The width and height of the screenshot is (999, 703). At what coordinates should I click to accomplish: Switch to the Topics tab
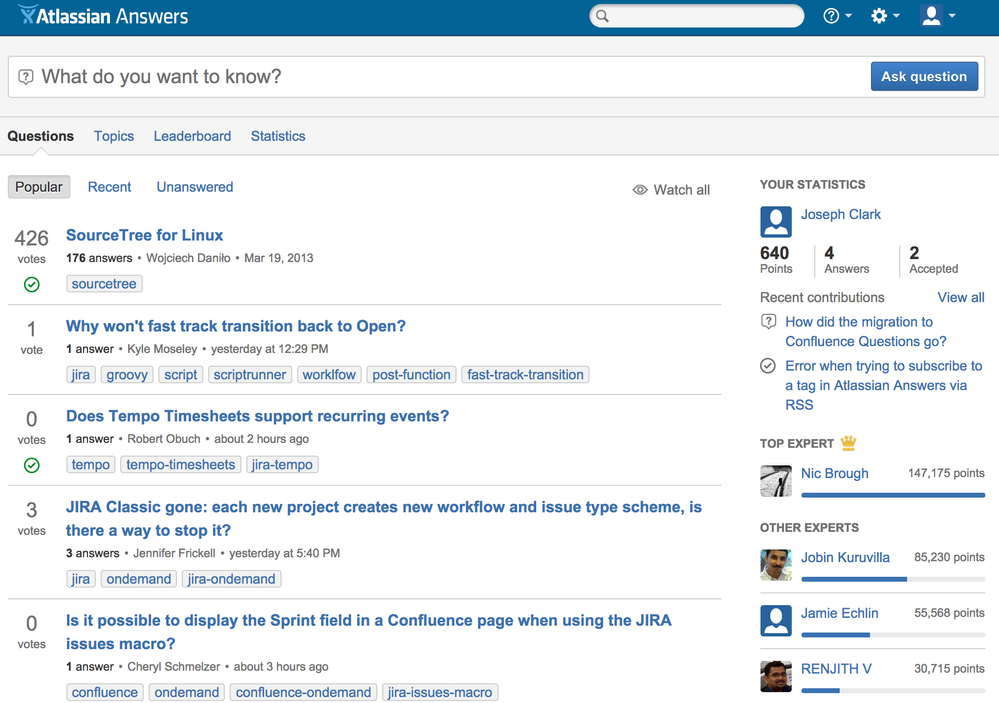tap(114, 136)
